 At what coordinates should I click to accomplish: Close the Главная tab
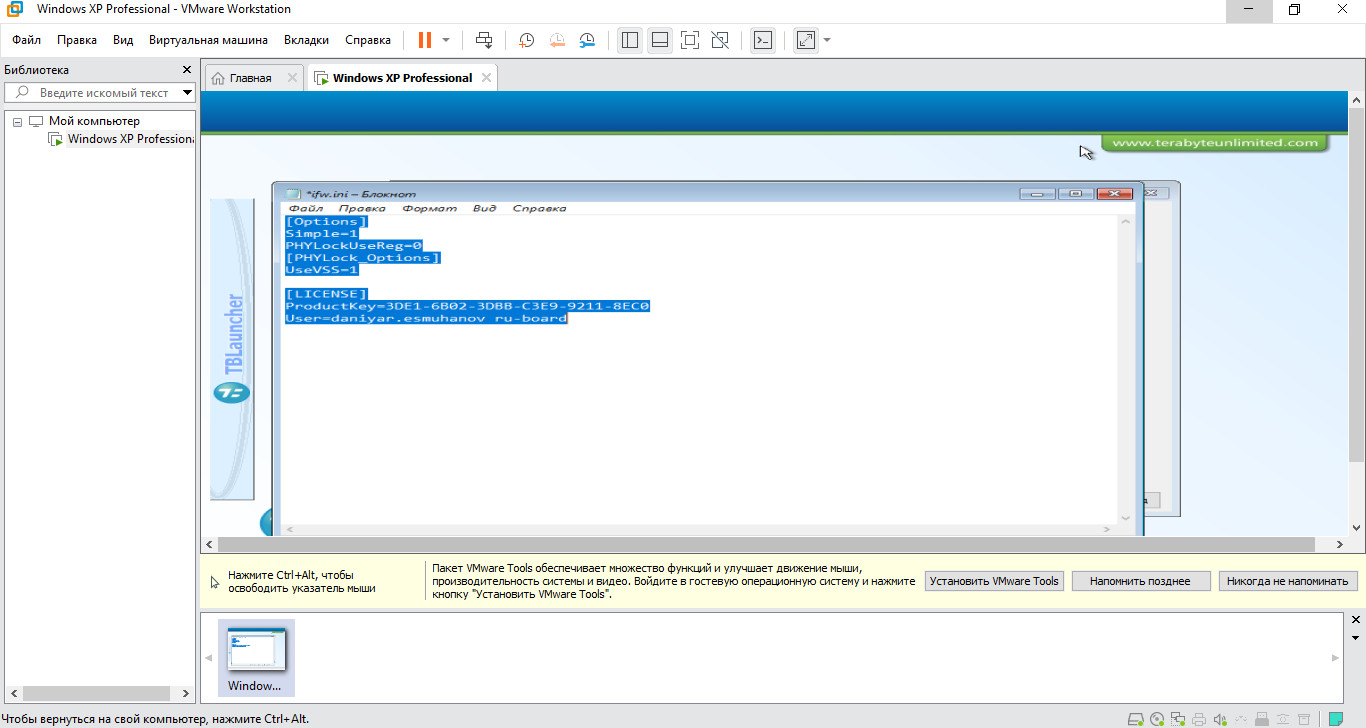pos(292,78)
